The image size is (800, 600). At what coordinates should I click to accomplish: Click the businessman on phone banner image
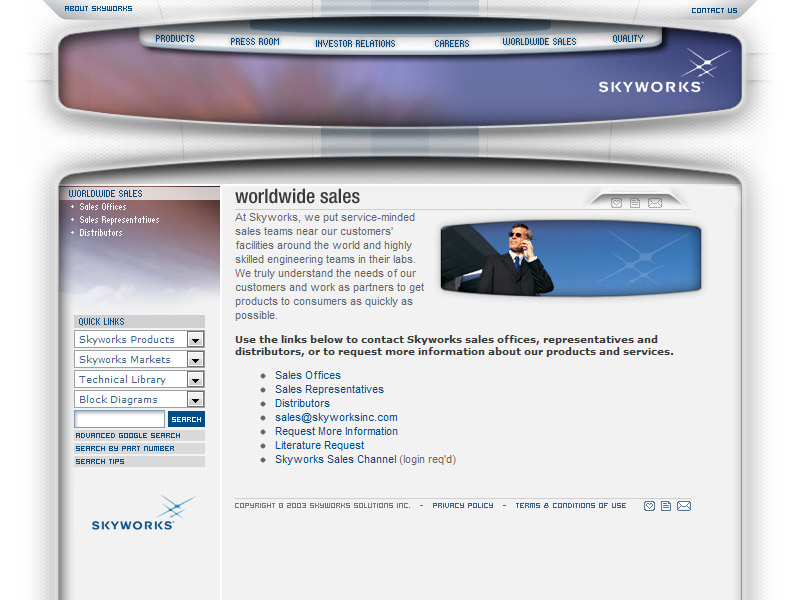[x=570, y=259]
